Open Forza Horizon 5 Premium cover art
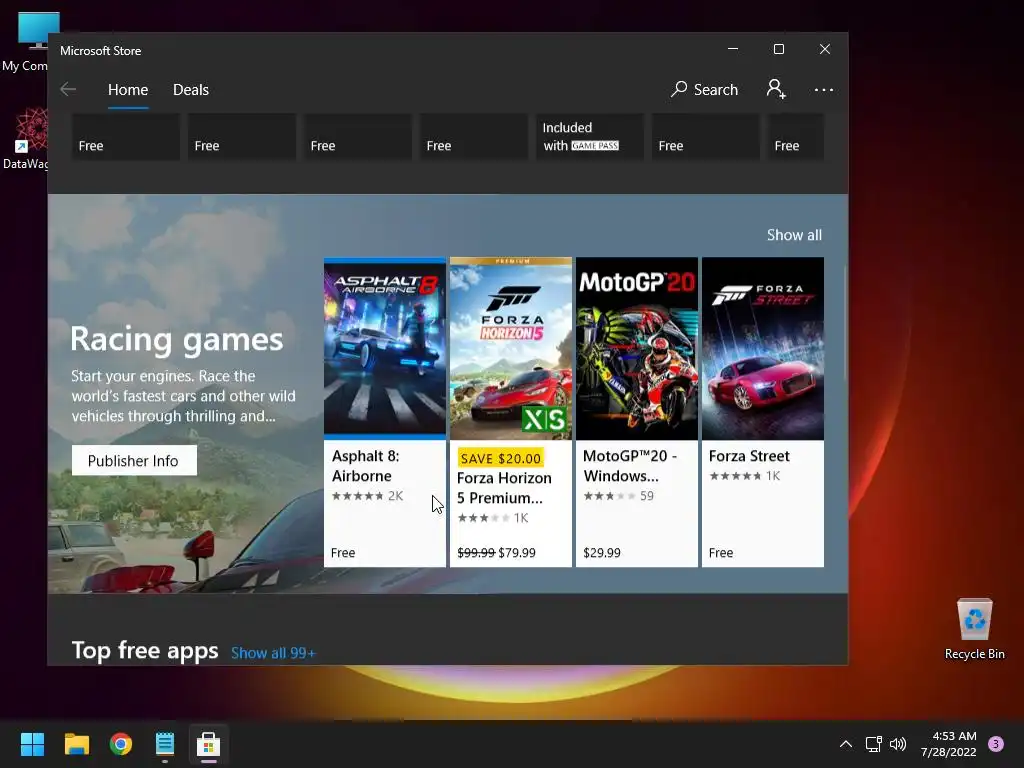This screenshot has width=1024, height=768. (511, 348)
